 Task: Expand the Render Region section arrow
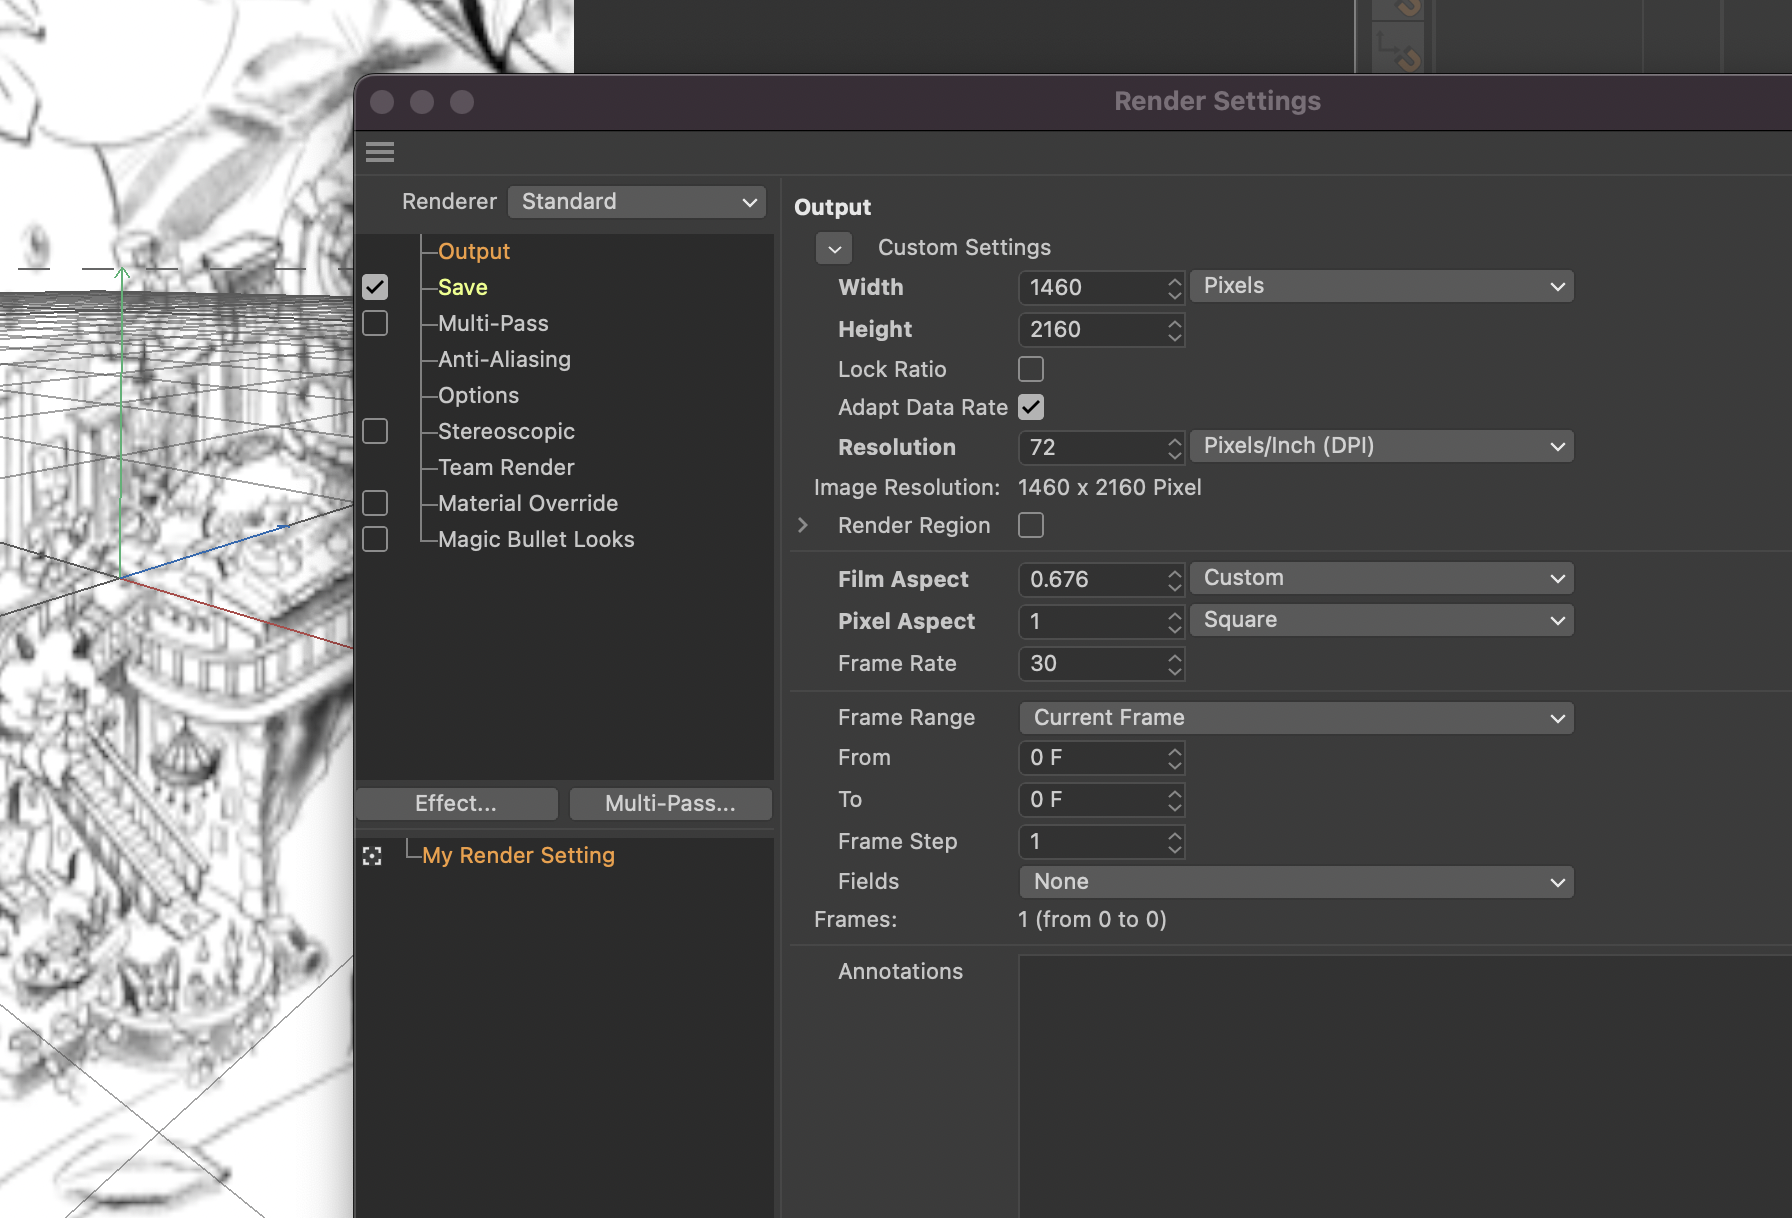803,525
